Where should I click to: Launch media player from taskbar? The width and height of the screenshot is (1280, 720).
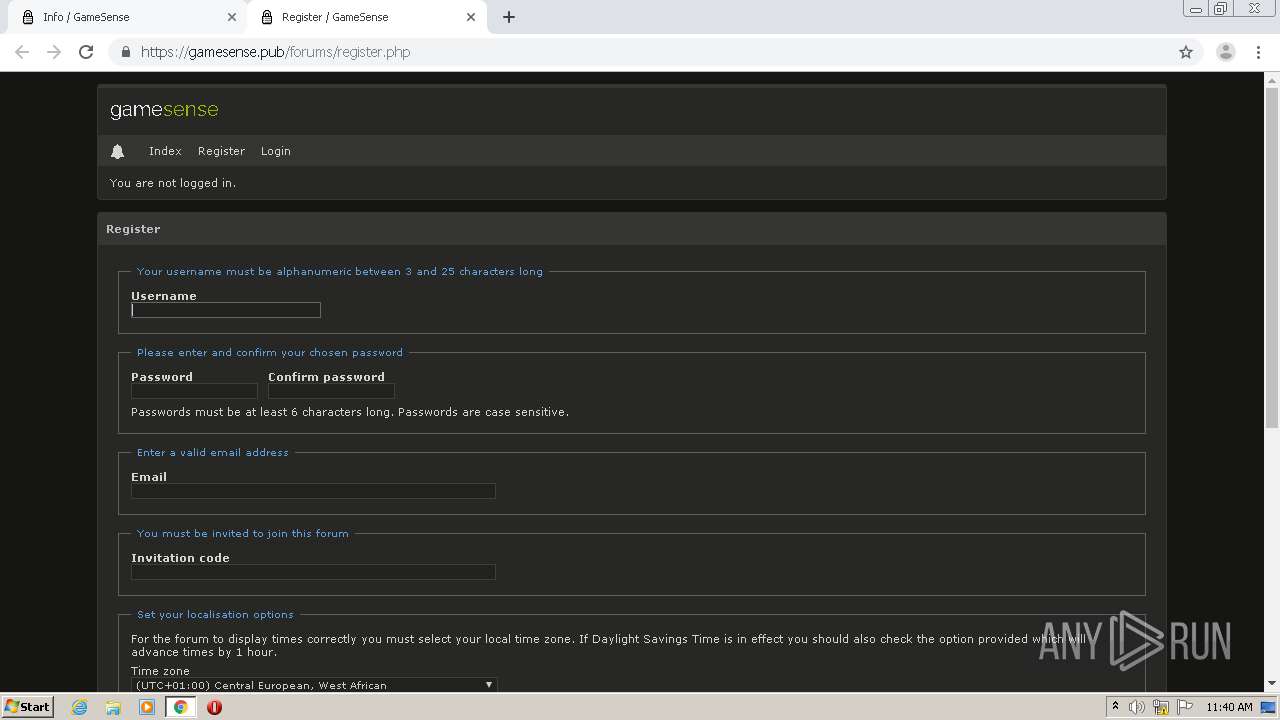click(147, 707)
